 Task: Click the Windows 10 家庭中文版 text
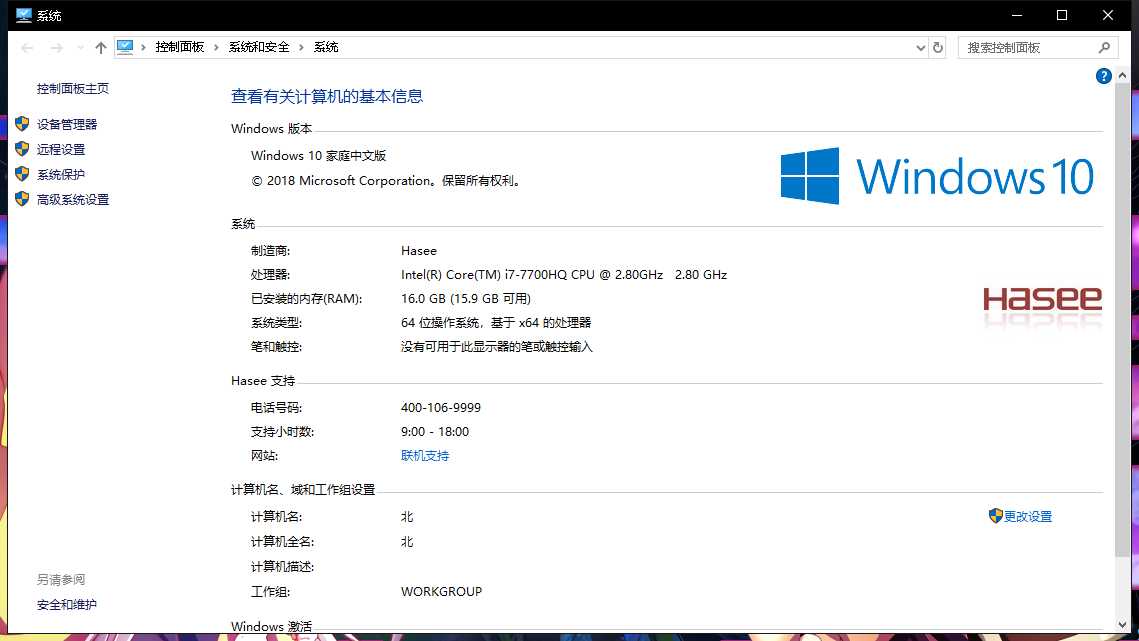tap(318, 156)
